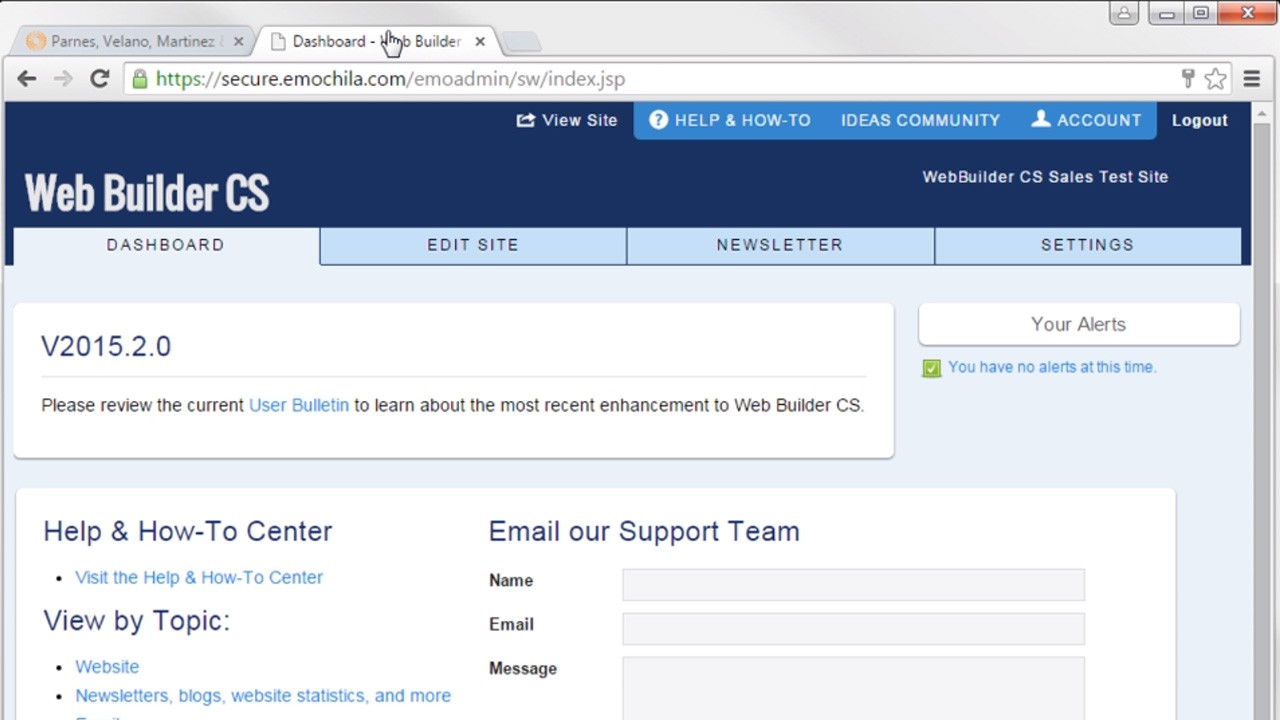Click the browser back arrow
The image size is (1280, 720).
27,79
